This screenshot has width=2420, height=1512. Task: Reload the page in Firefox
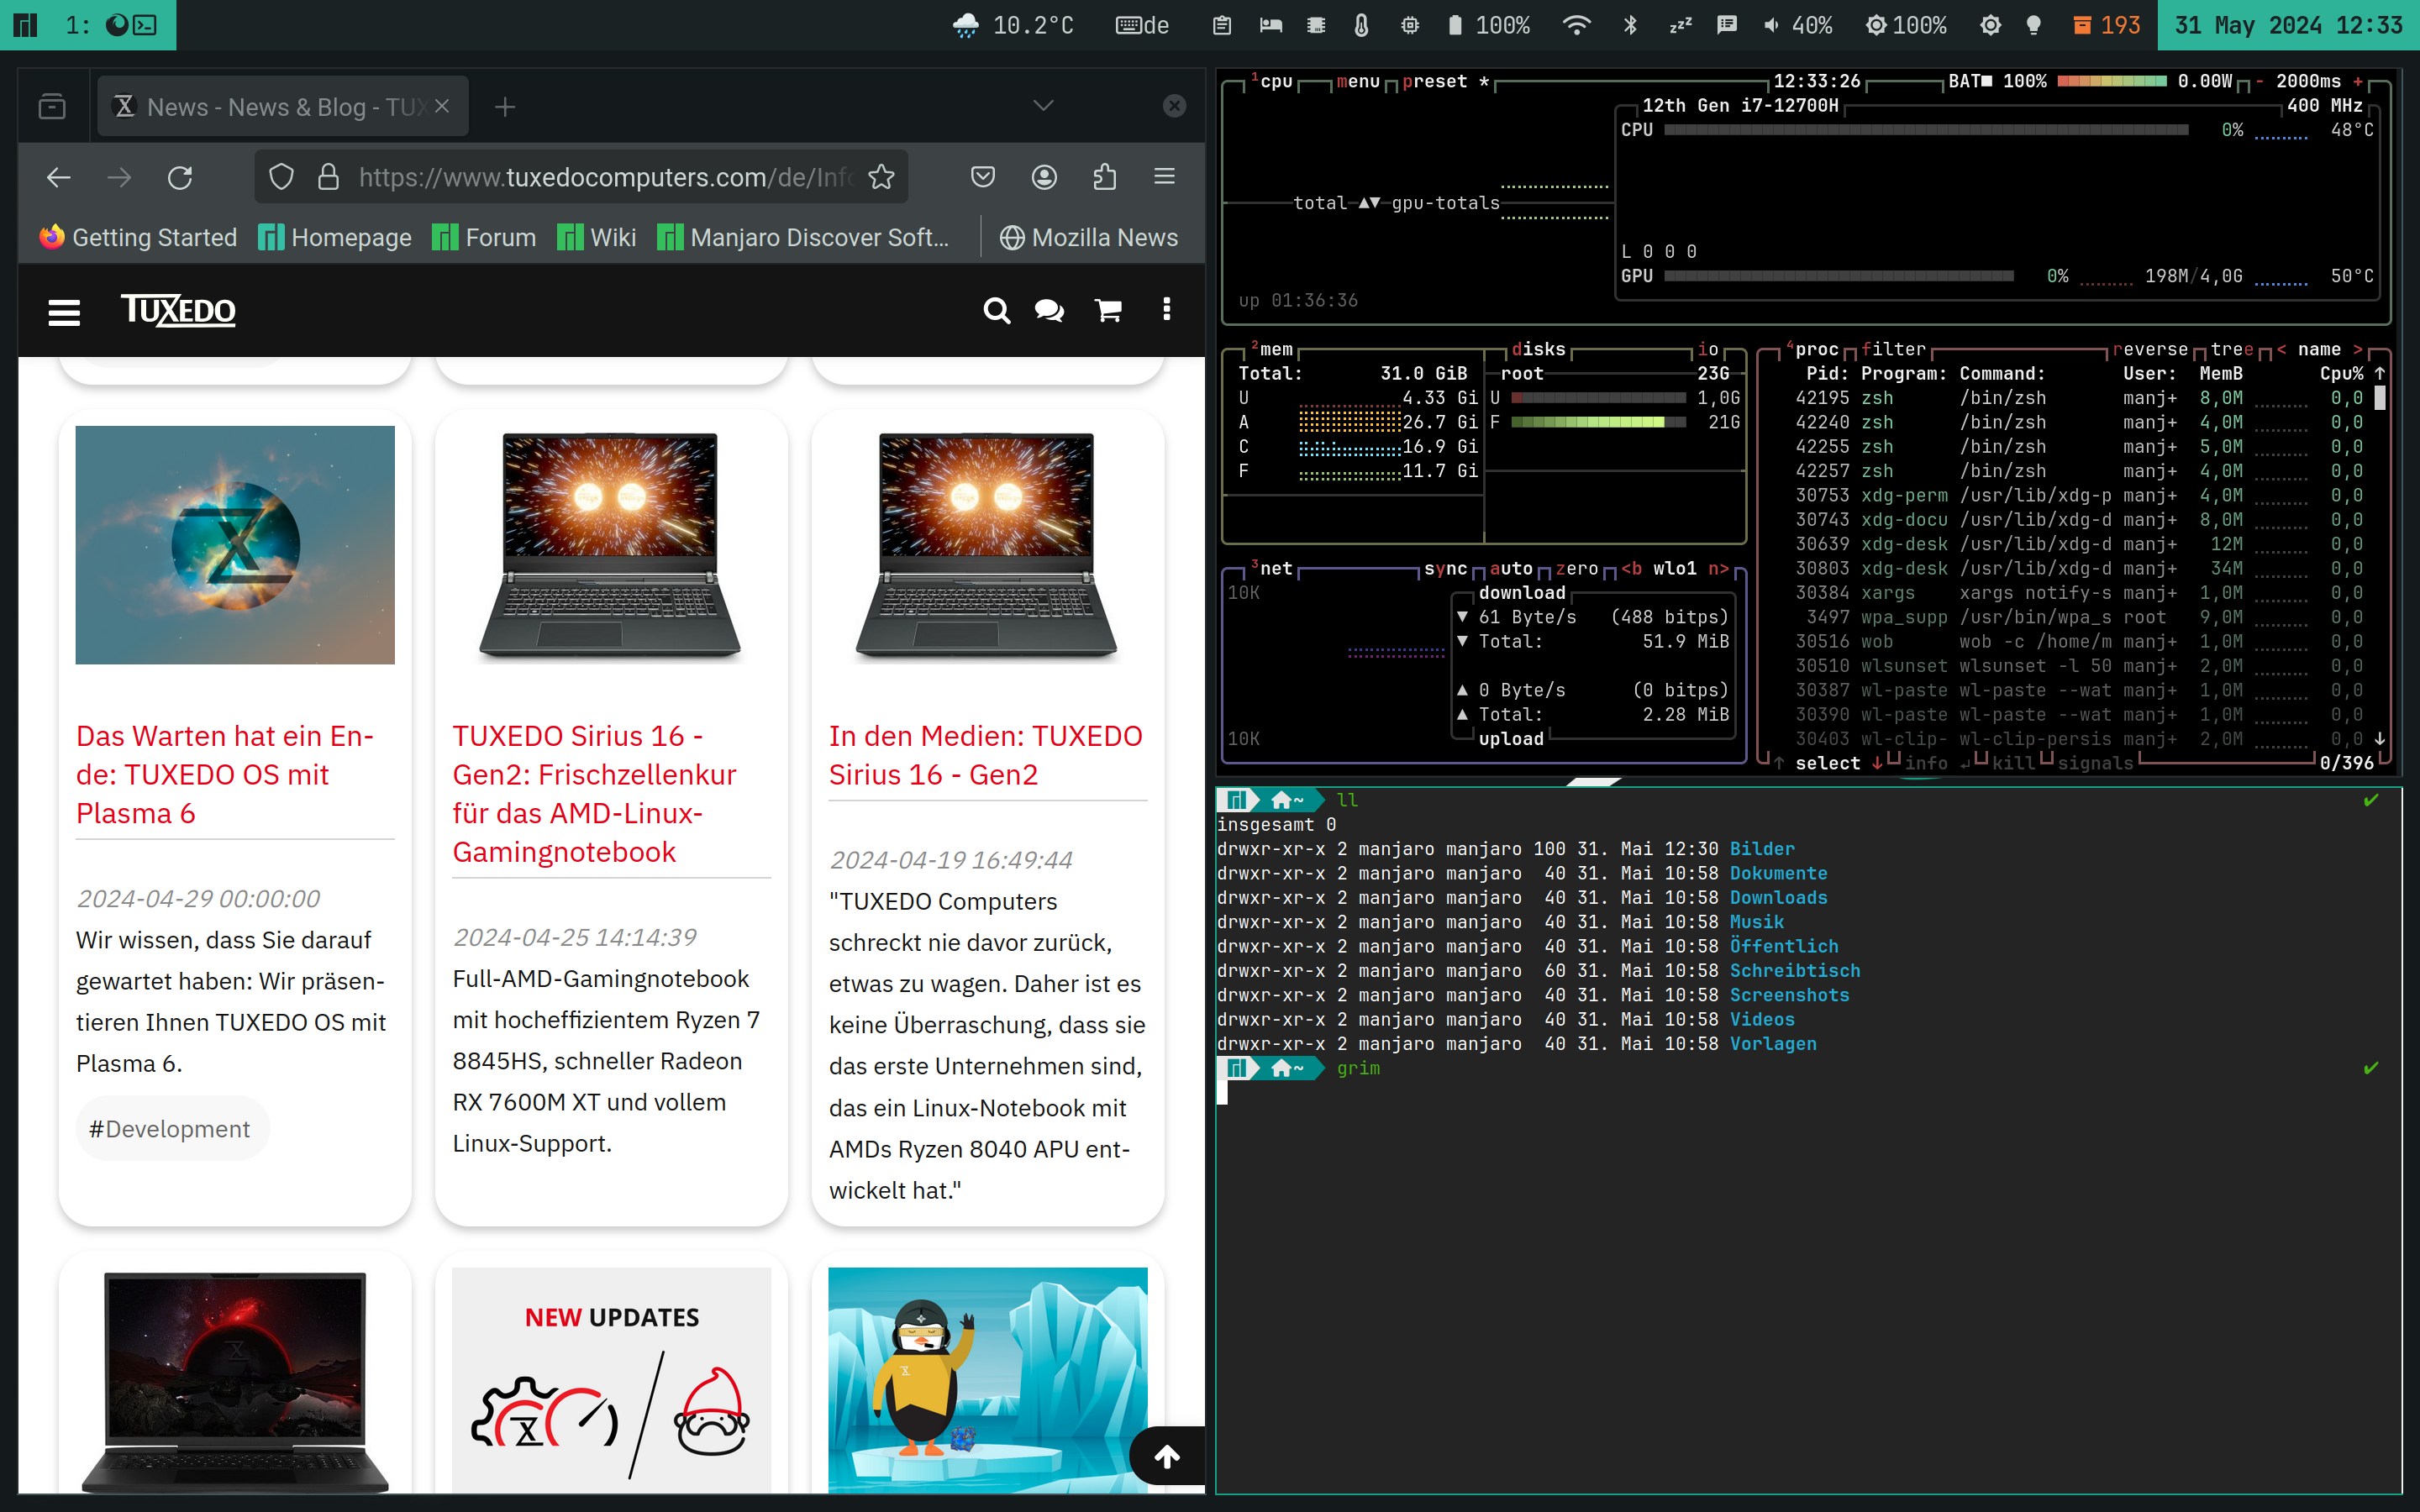tap(180, 177)
